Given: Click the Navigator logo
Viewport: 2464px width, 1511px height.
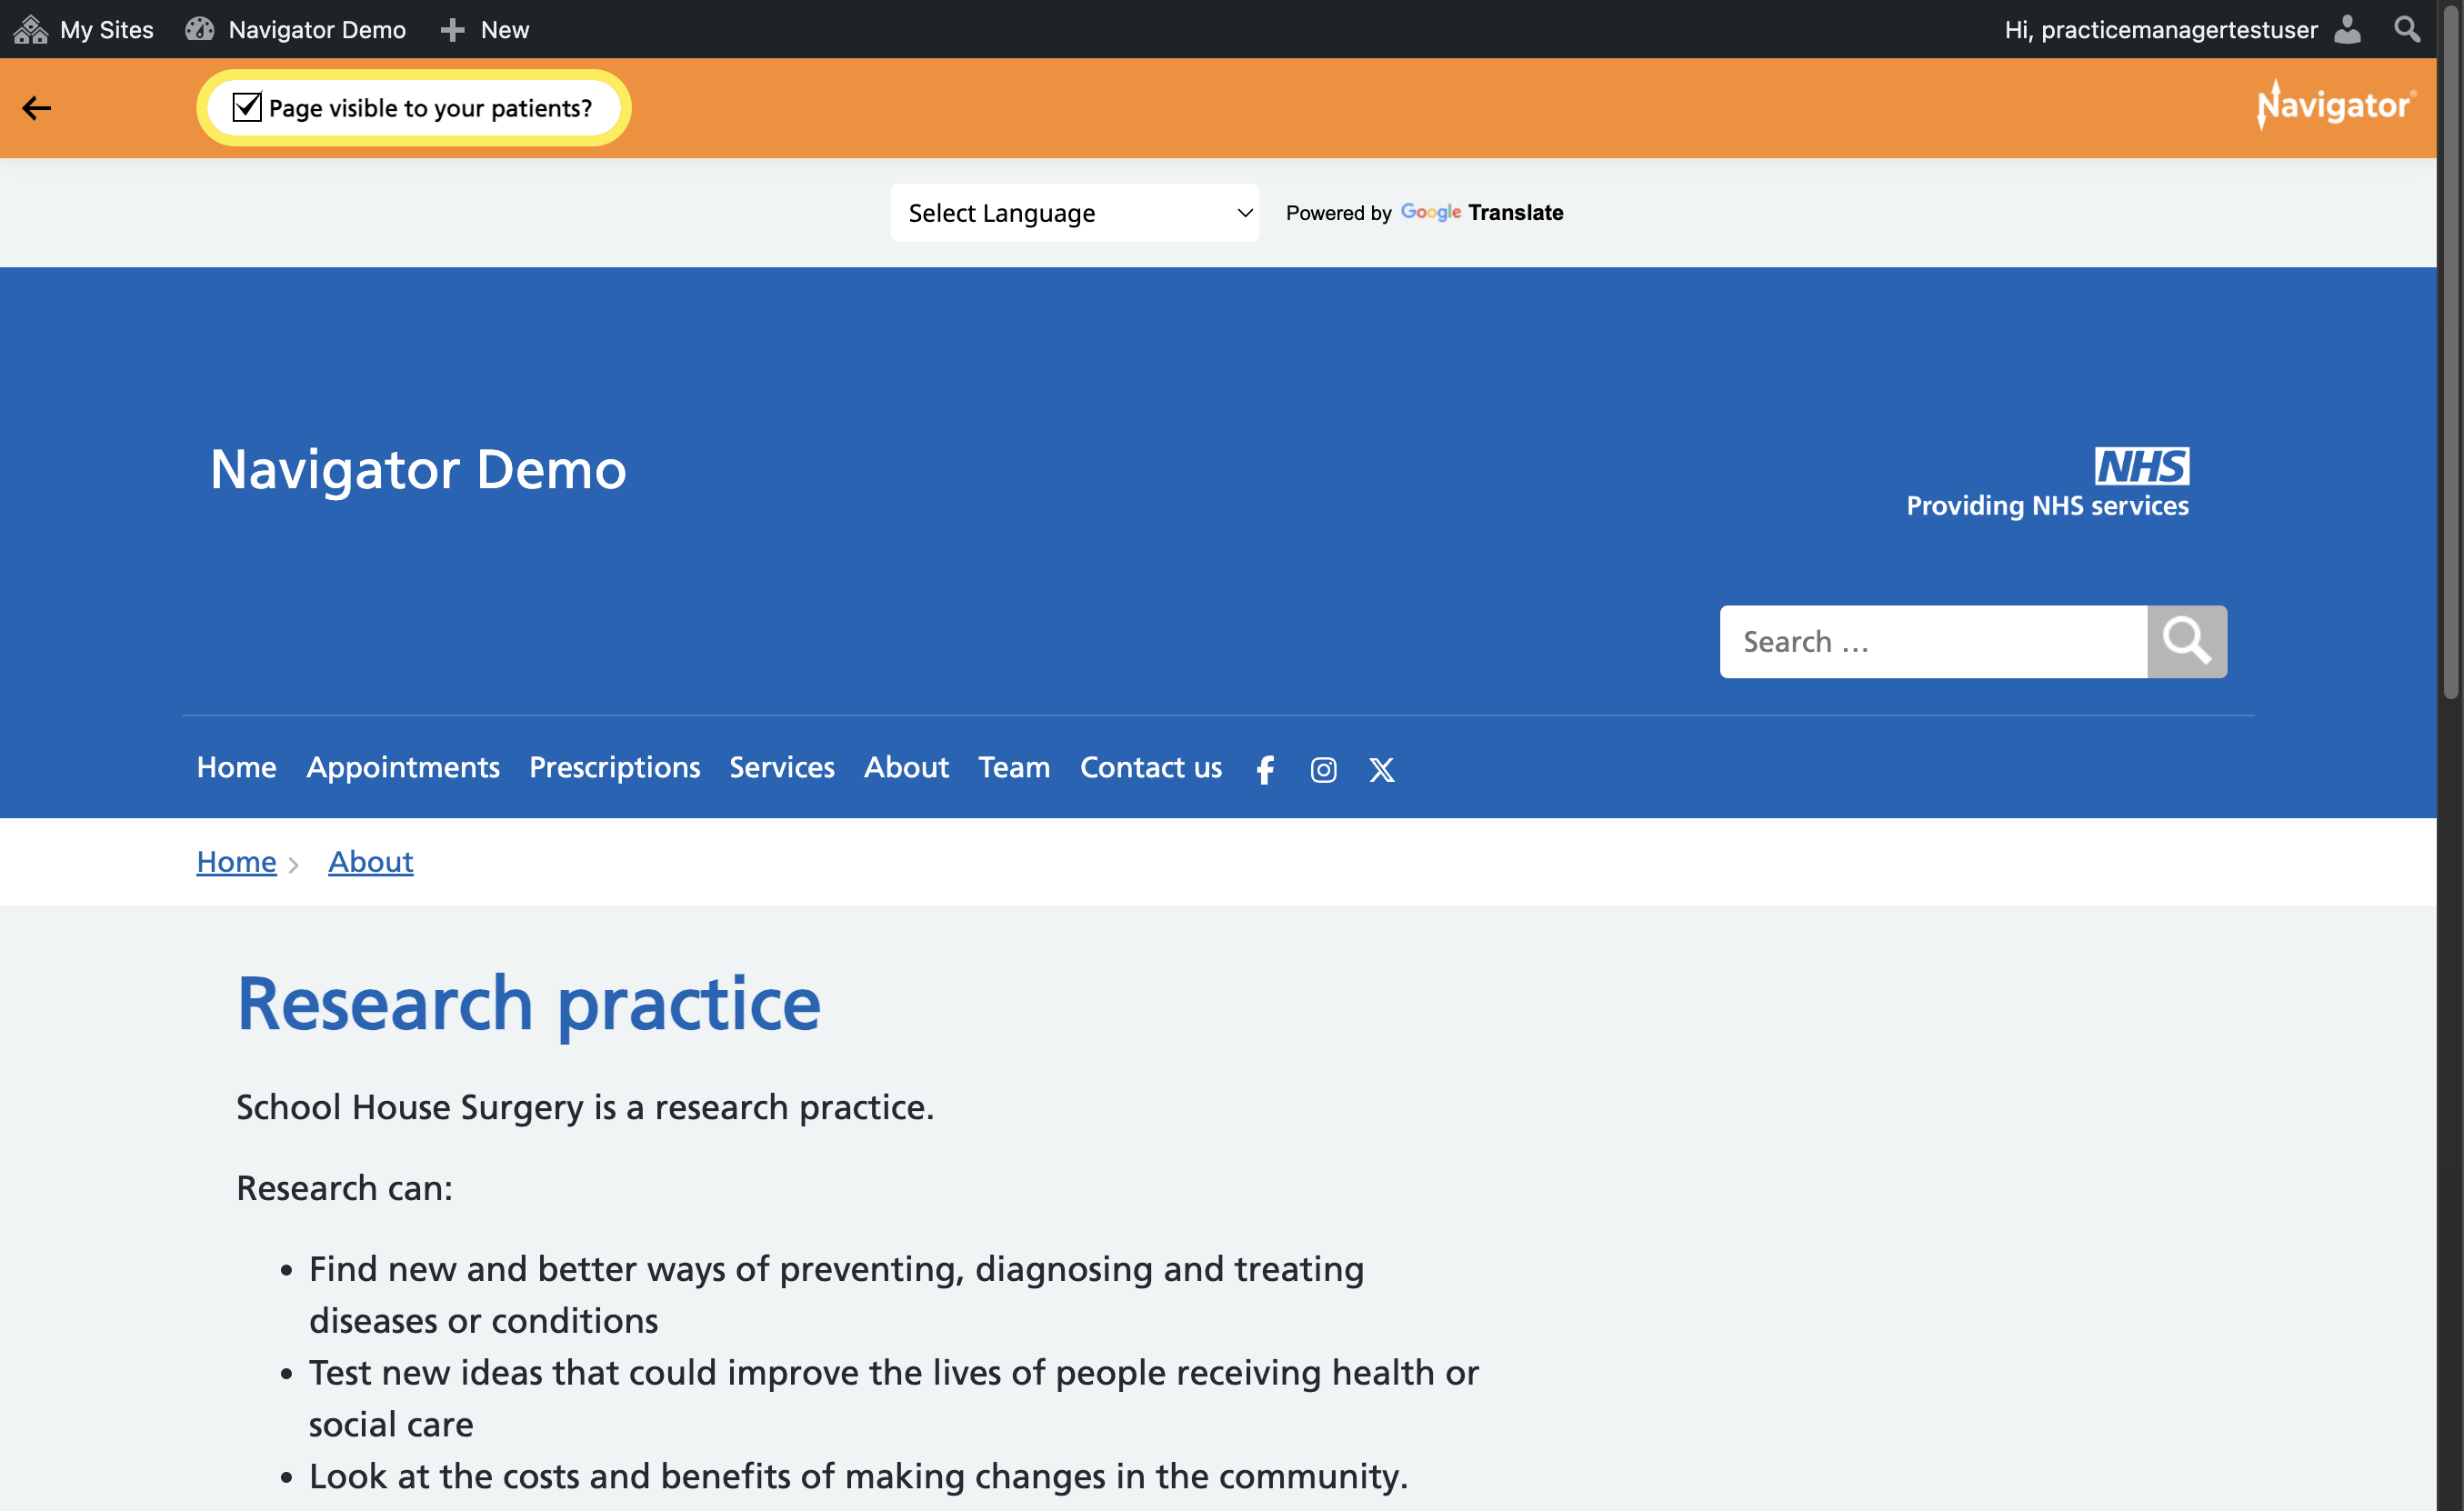Looking at the screenshot, I should (x=2336, y=105).
